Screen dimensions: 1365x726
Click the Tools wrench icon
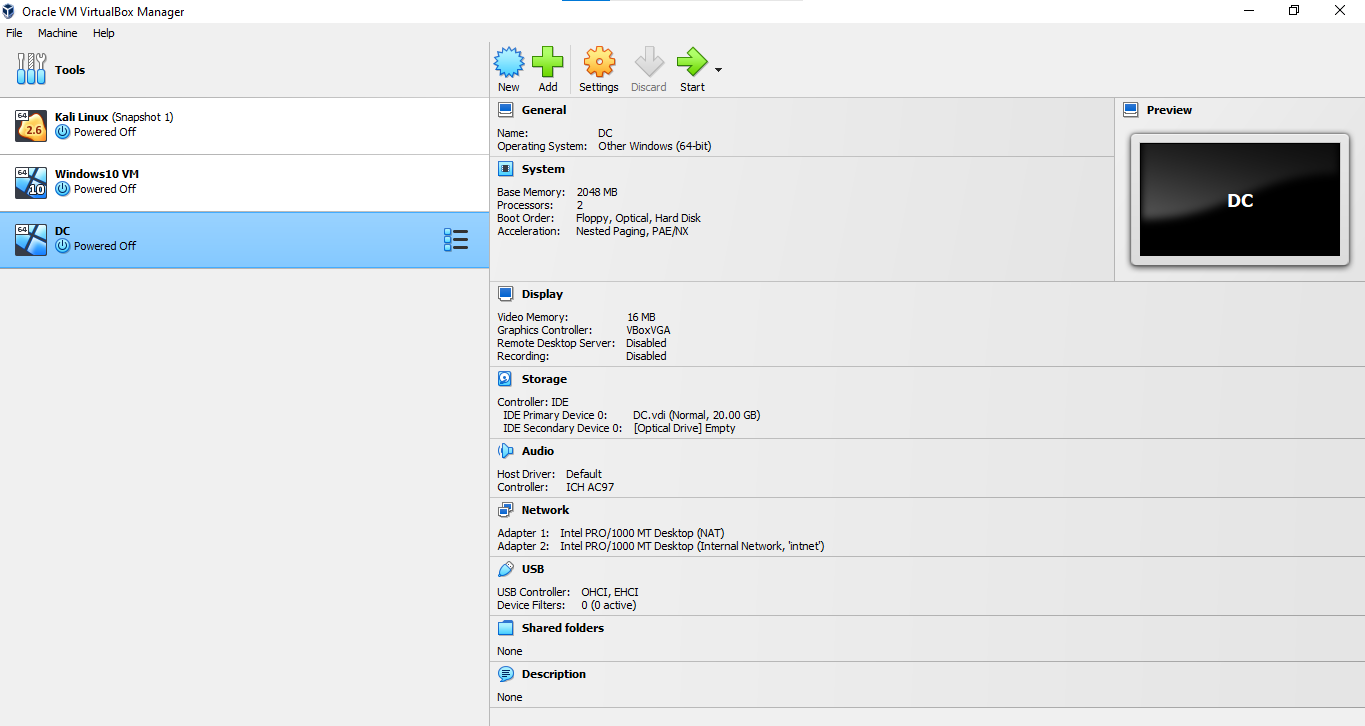pyautogui.click(x=31, y=70)
